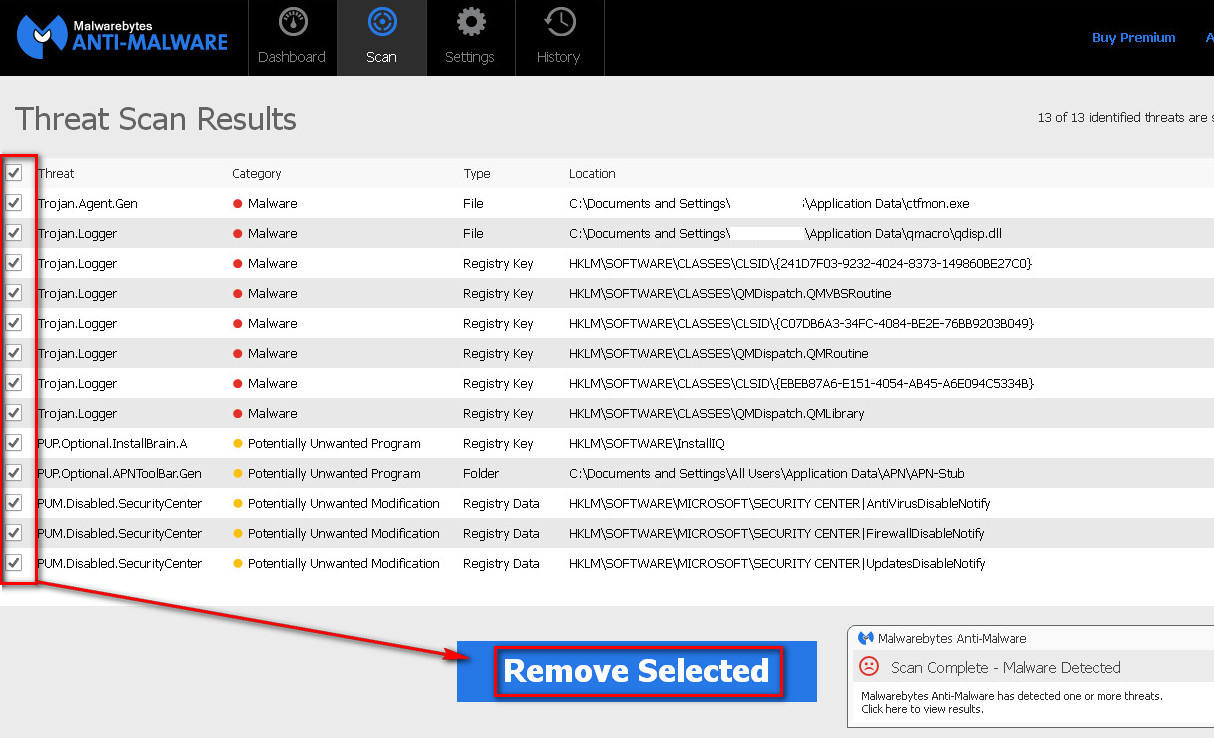Select the qmacro\qdisp.dll location text
Image resolution: width=1214 pixels, height=738 pixels.
click(785, 233)
